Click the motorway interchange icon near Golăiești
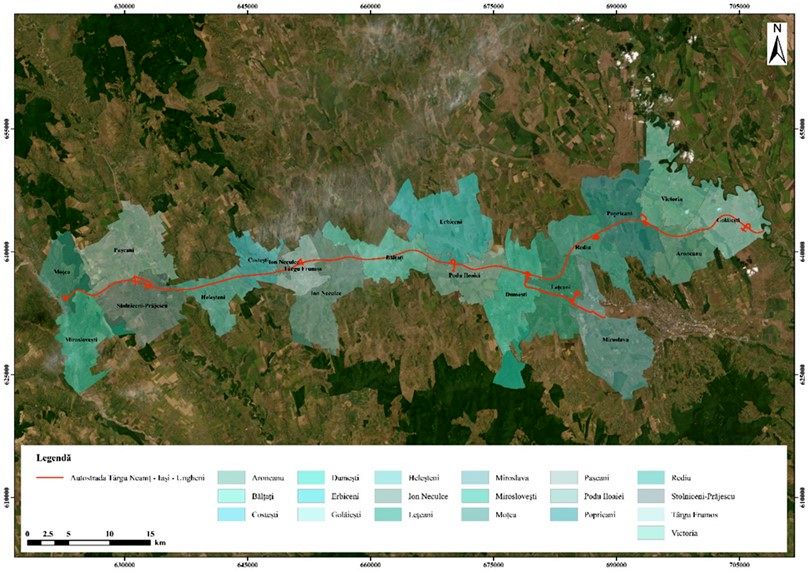The height and width of the screenshot is (571, 808). 746,228
